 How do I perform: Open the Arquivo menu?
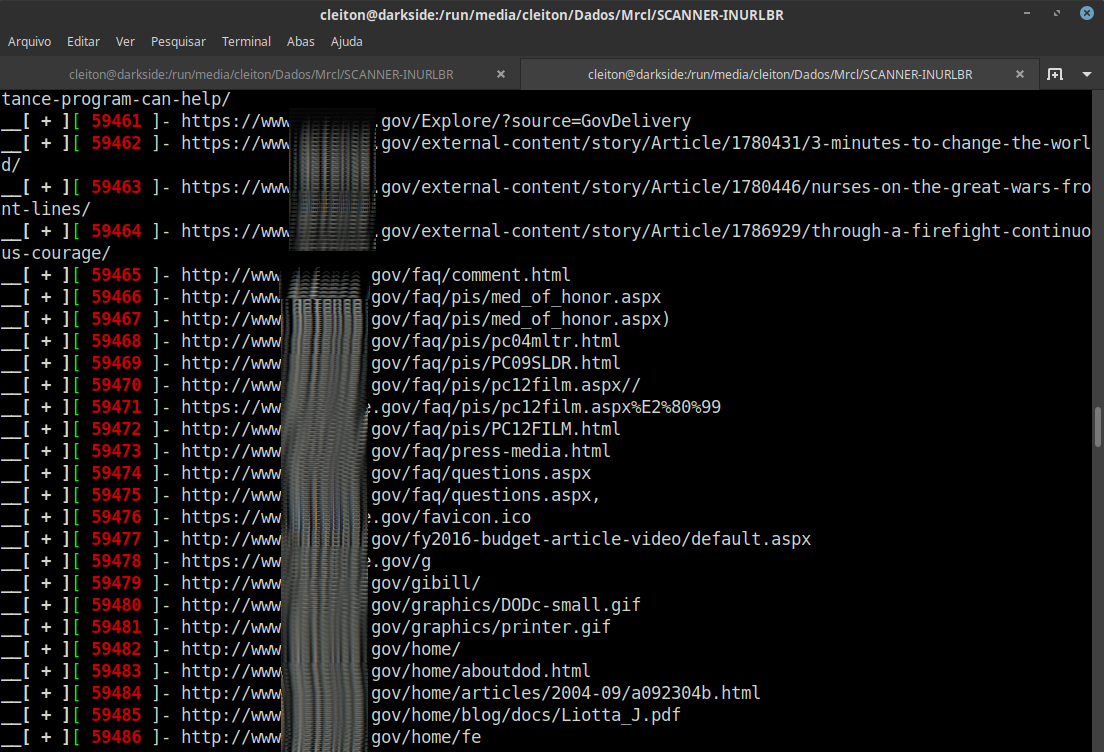[x=29, y=41]
